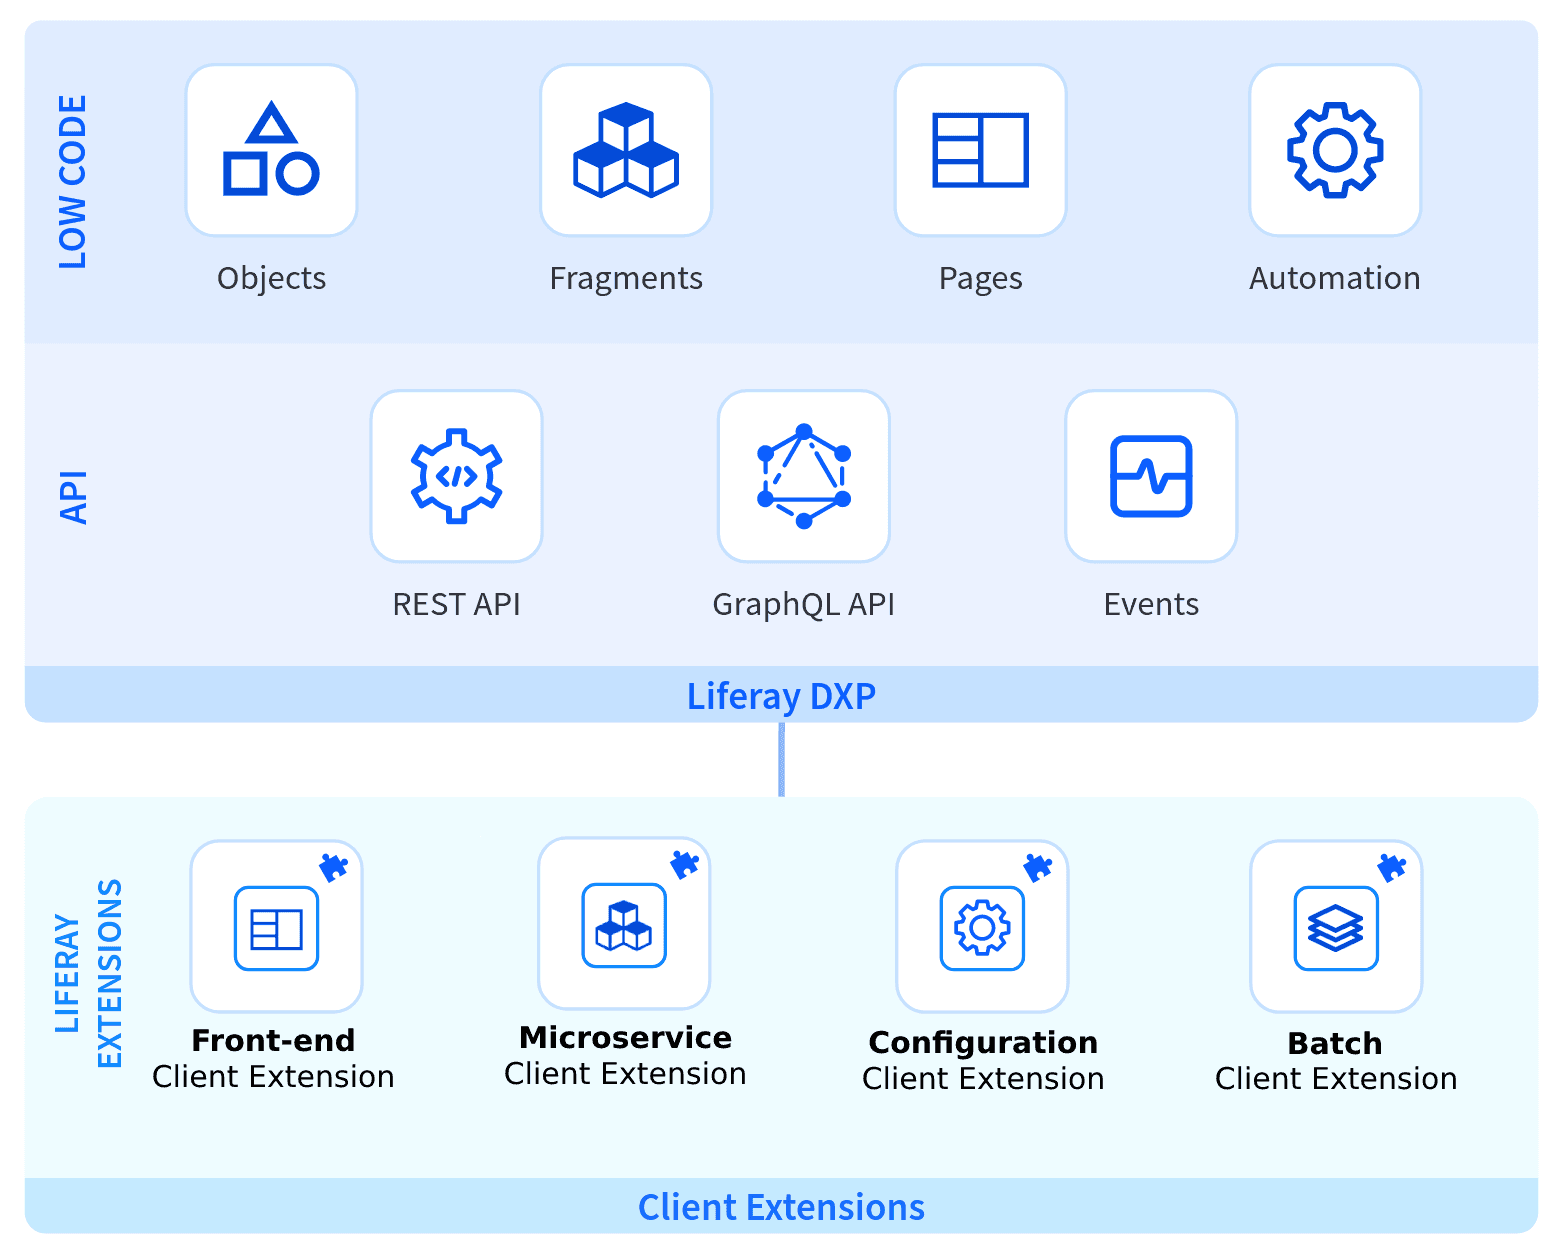
Task: Click the Events label
Action: point(1151,604)
